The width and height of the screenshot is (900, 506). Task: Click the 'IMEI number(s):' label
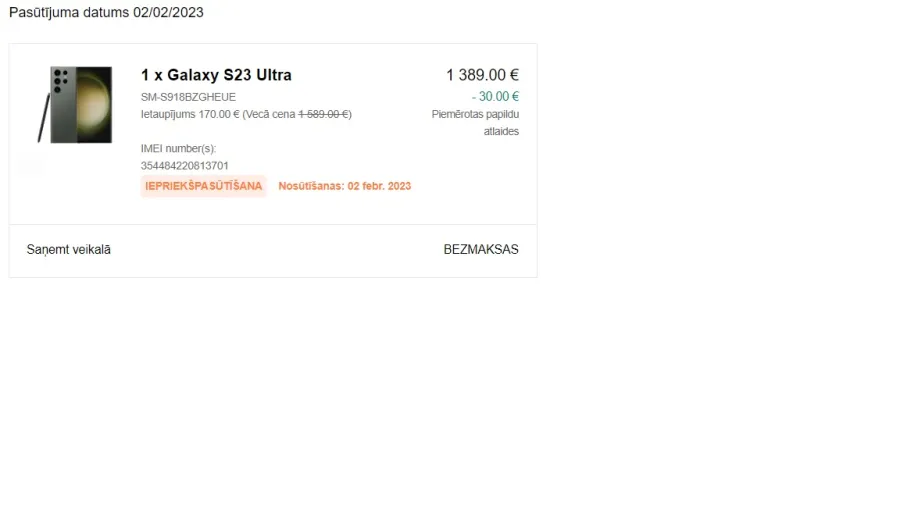point(179,149)
